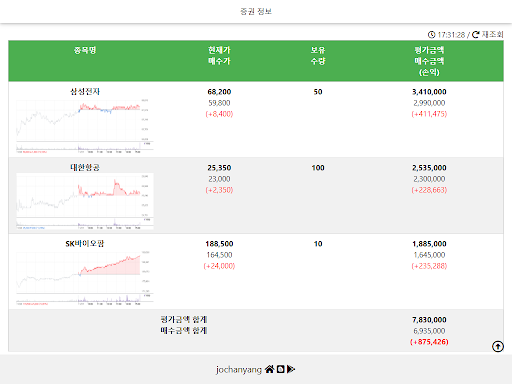The height and width of the screenshot is (384, 512).
Task: Click the 증권 정보 page title
Action: point(256,11)
